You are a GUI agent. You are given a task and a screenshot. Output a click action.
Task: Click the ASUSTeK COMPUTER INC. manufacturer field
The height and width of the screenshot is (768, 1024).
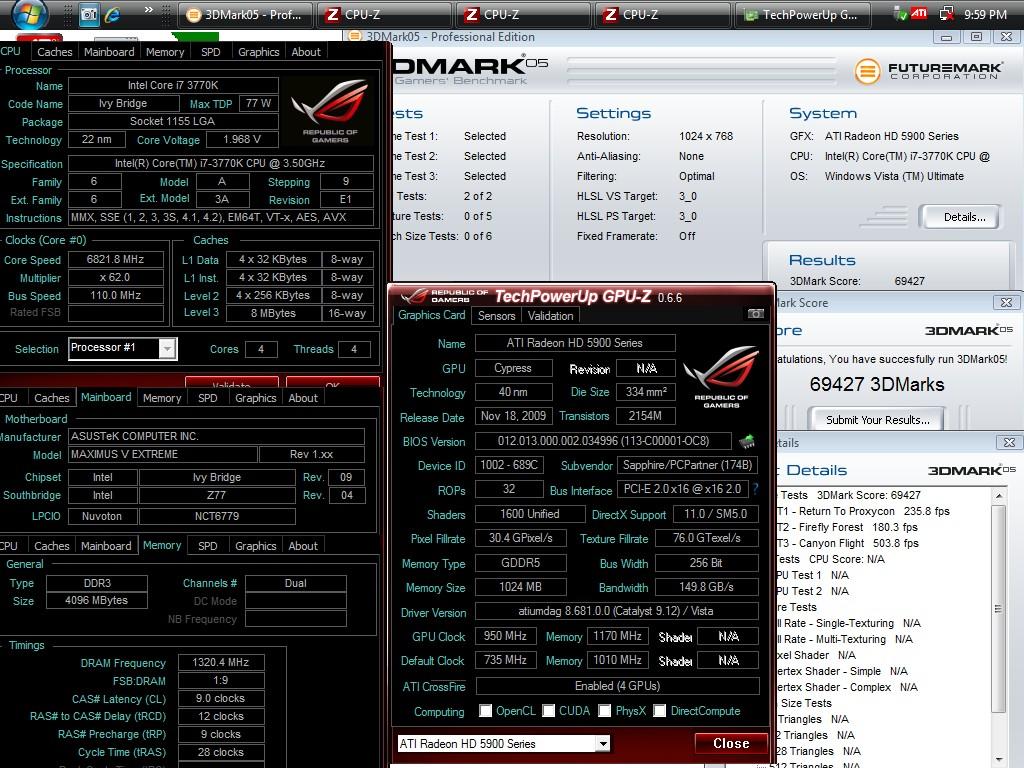pos(216,436)
